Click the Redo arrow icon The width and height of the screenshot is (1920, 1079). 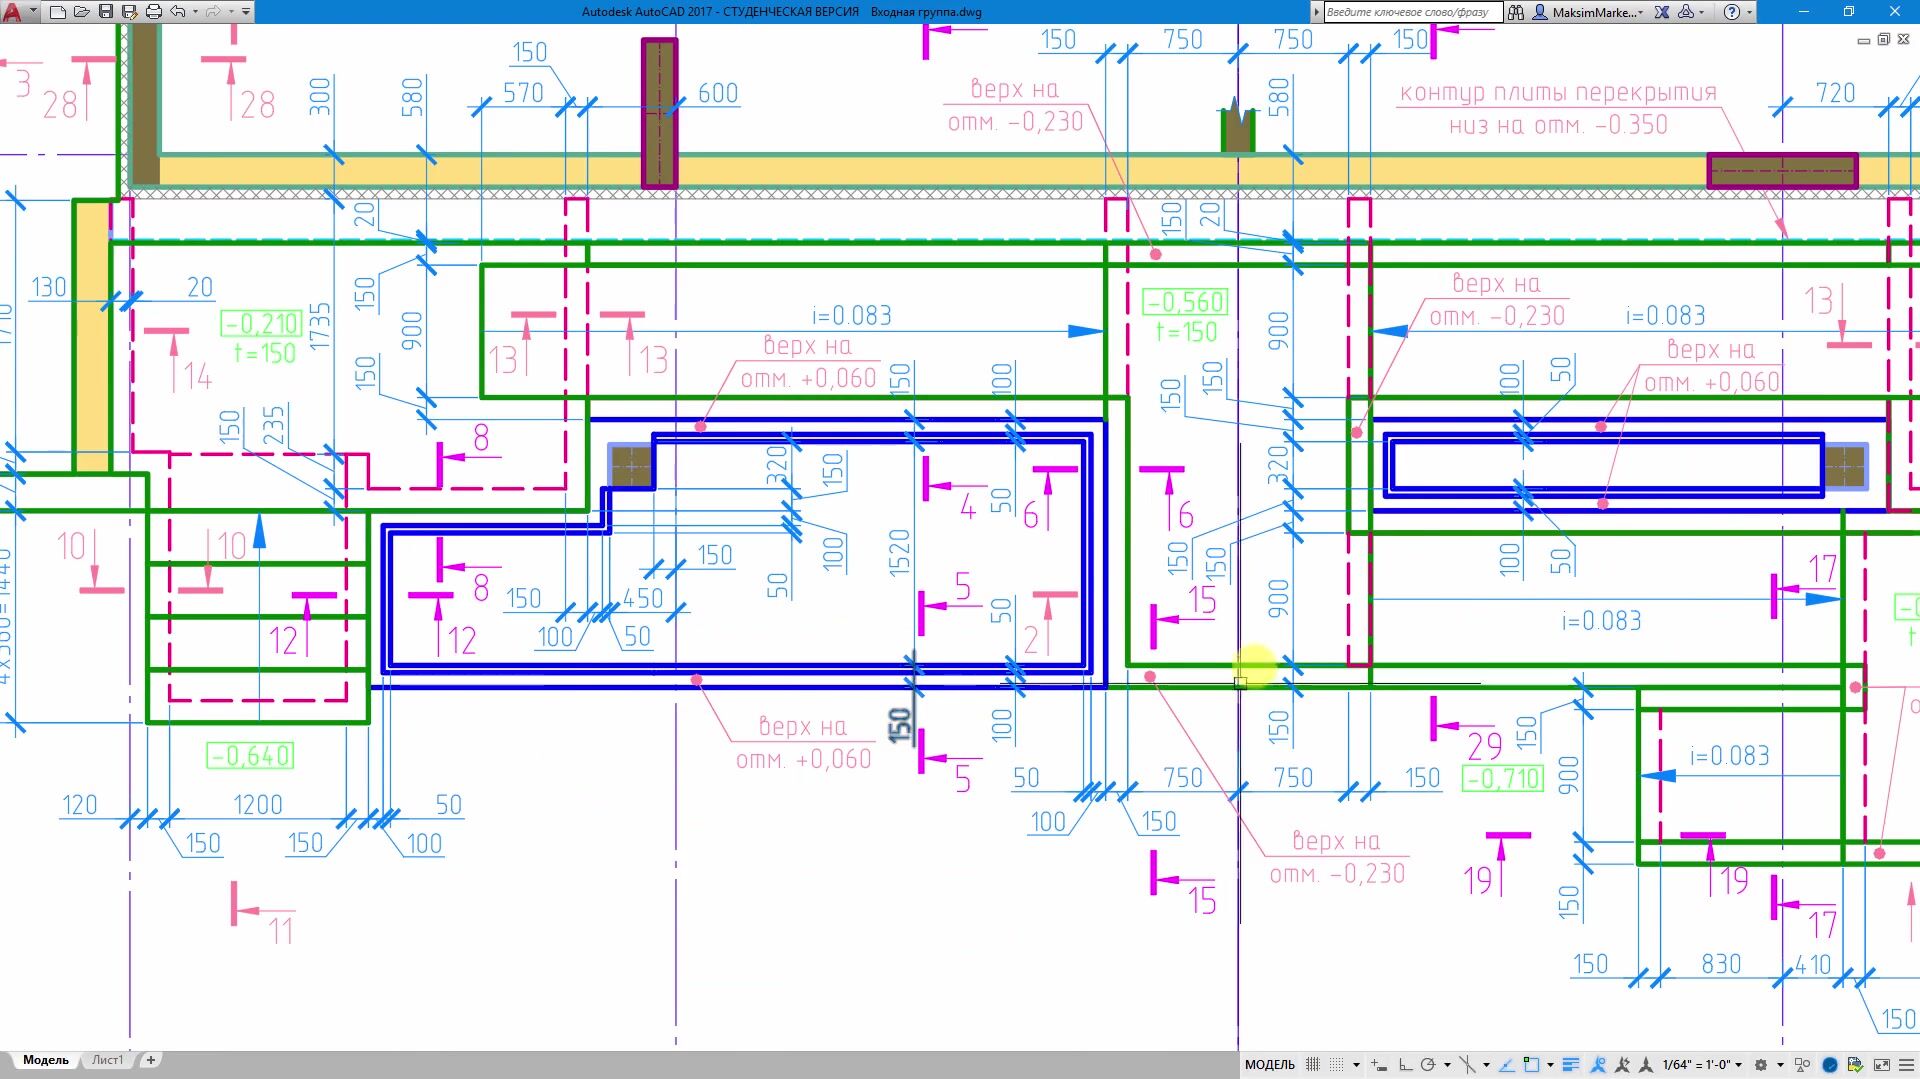213,12
